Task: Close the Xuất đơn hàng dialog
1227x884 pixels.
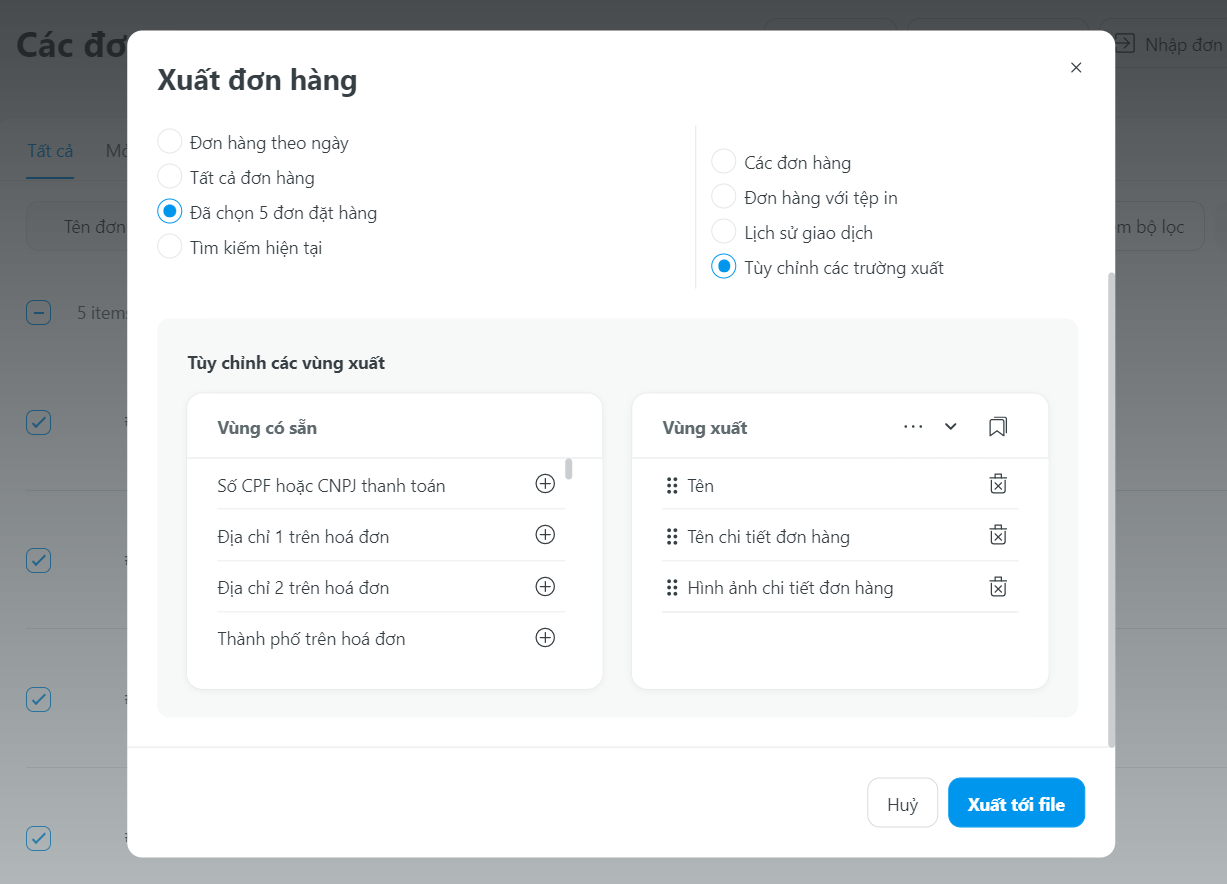Action: tap(1076, 68)
